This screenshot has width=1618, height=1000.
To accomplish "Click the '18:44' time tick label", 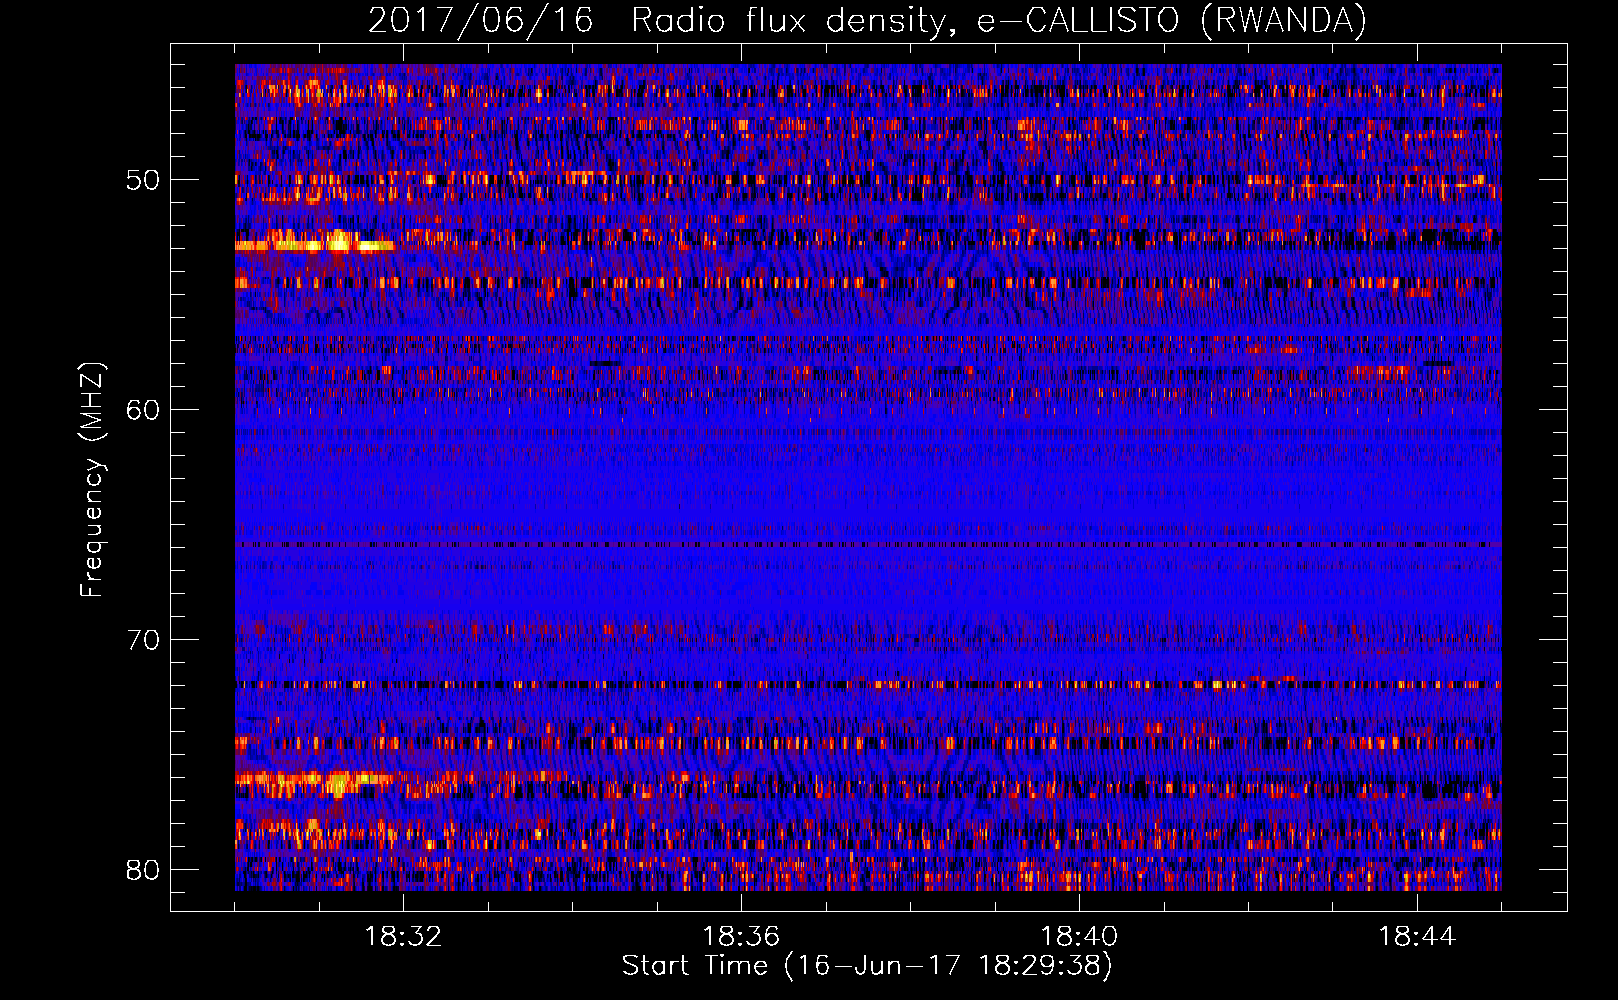I will [1417, 937].
